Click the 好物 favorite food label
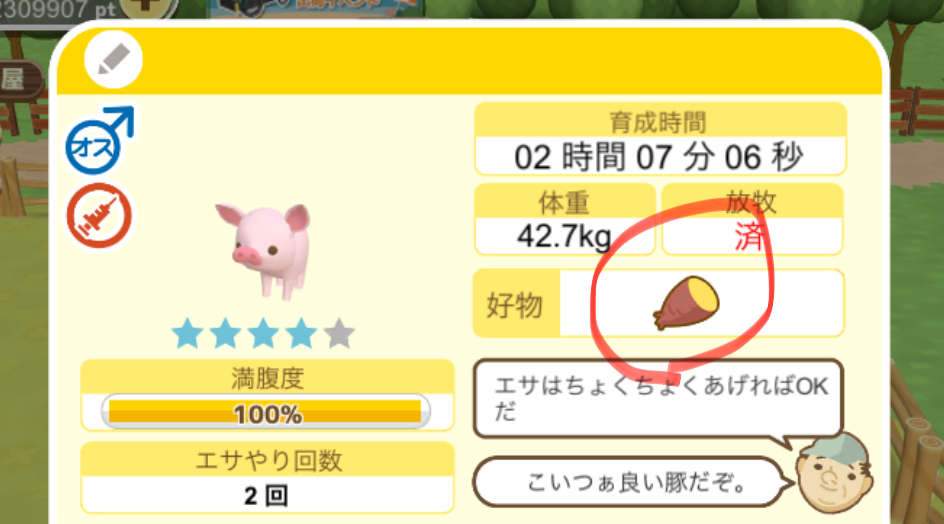This screenshot has width=944, height=524. pos(515,305)
